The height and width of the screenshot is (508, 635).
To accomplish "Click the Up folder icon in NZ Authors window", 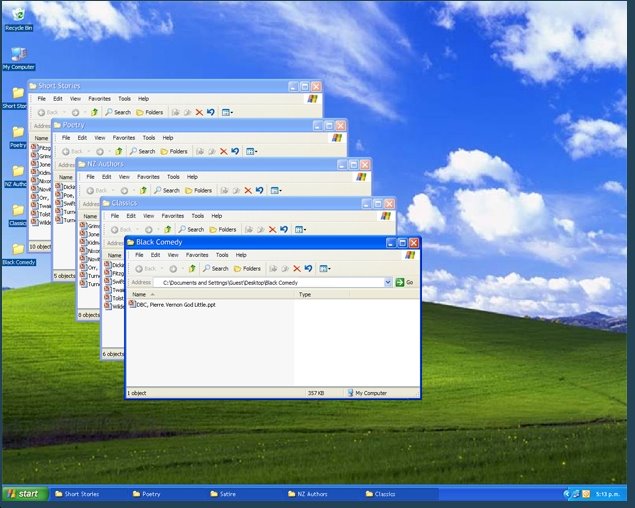I will click(143, 190).
